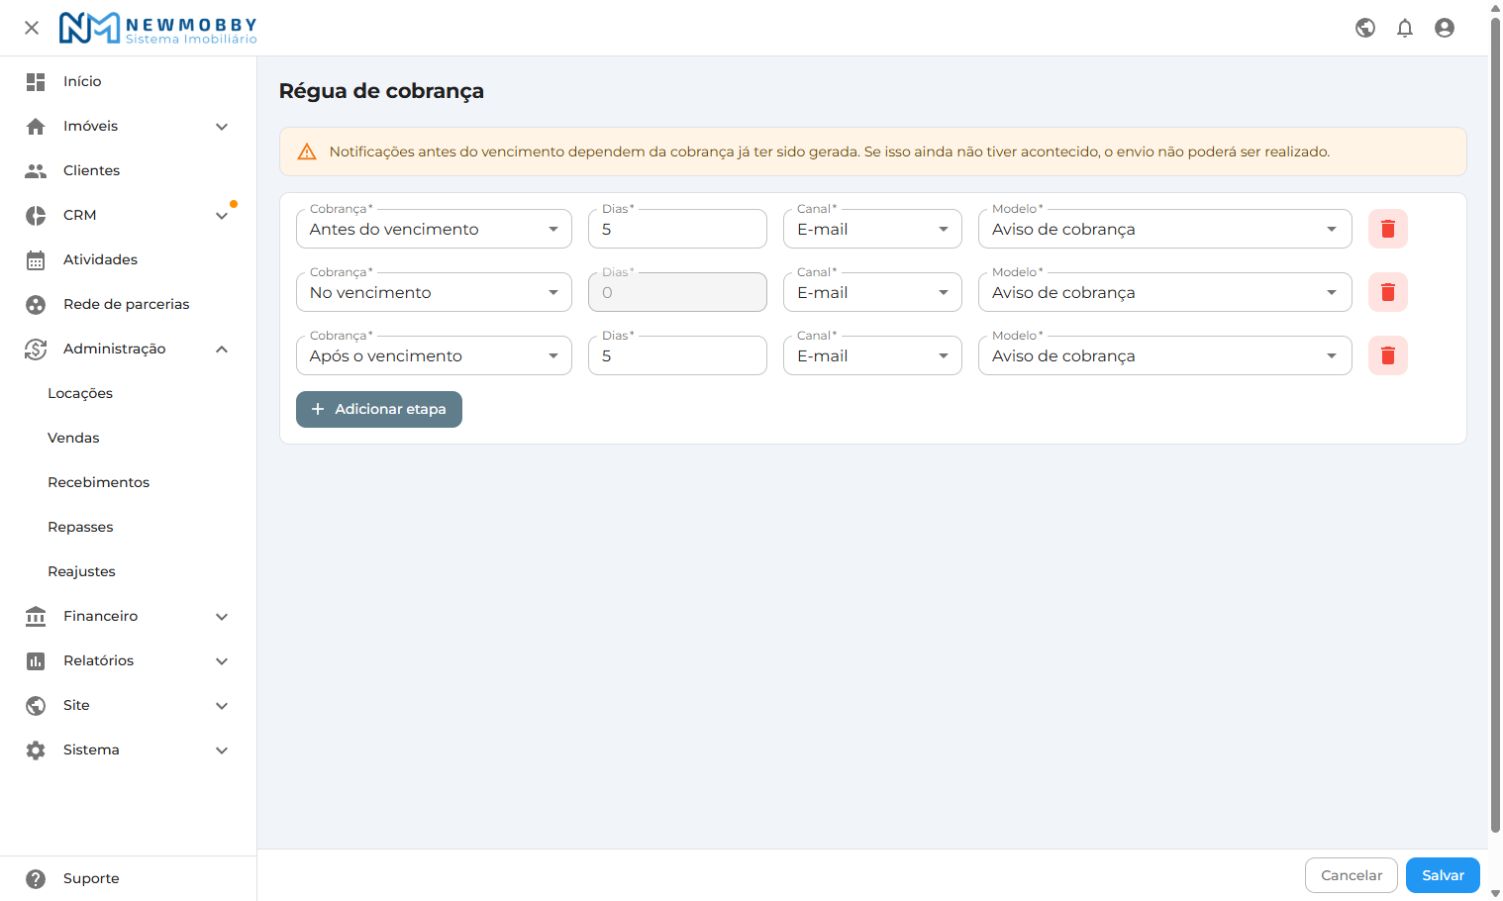The image size is (1503, 901).
Task: Open notifications bell
Action: point(1405,28)
